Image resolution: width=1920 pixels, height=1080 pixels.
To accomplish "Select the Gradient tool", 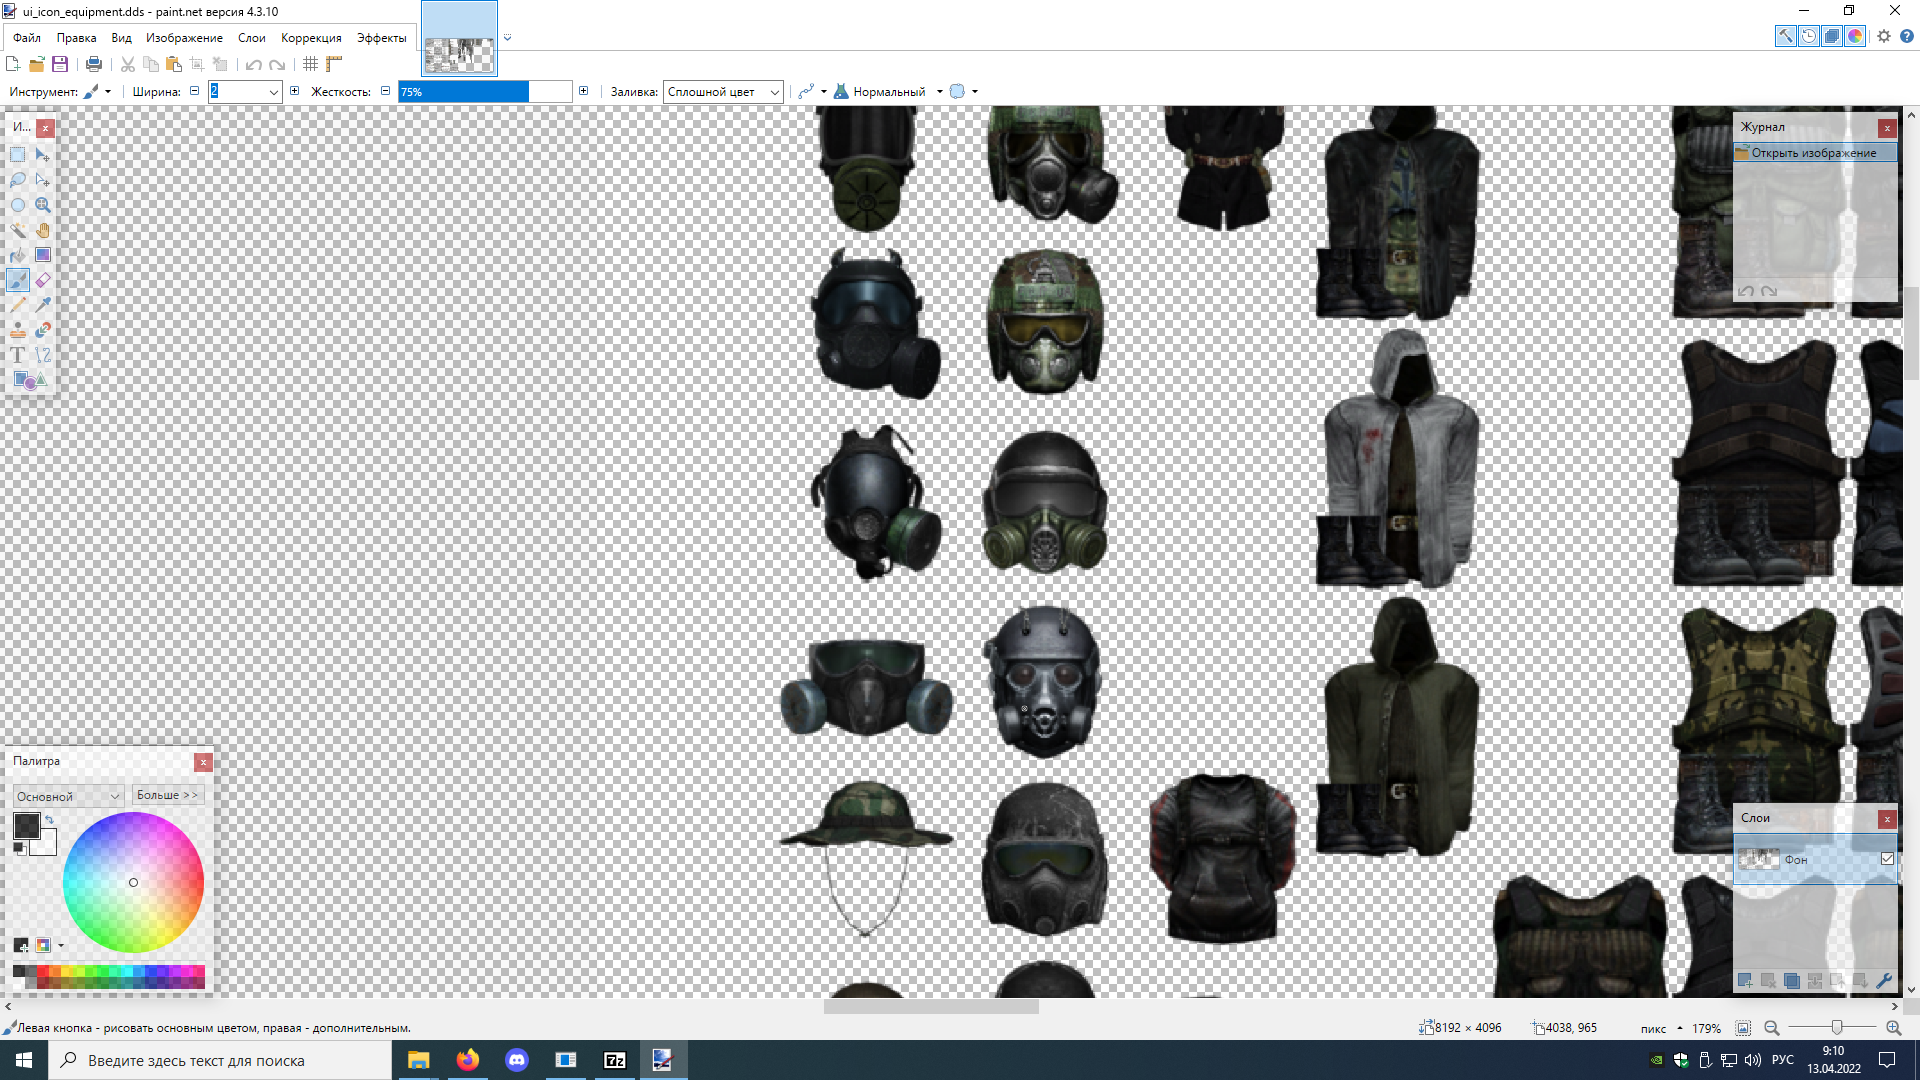I will 43,255.
